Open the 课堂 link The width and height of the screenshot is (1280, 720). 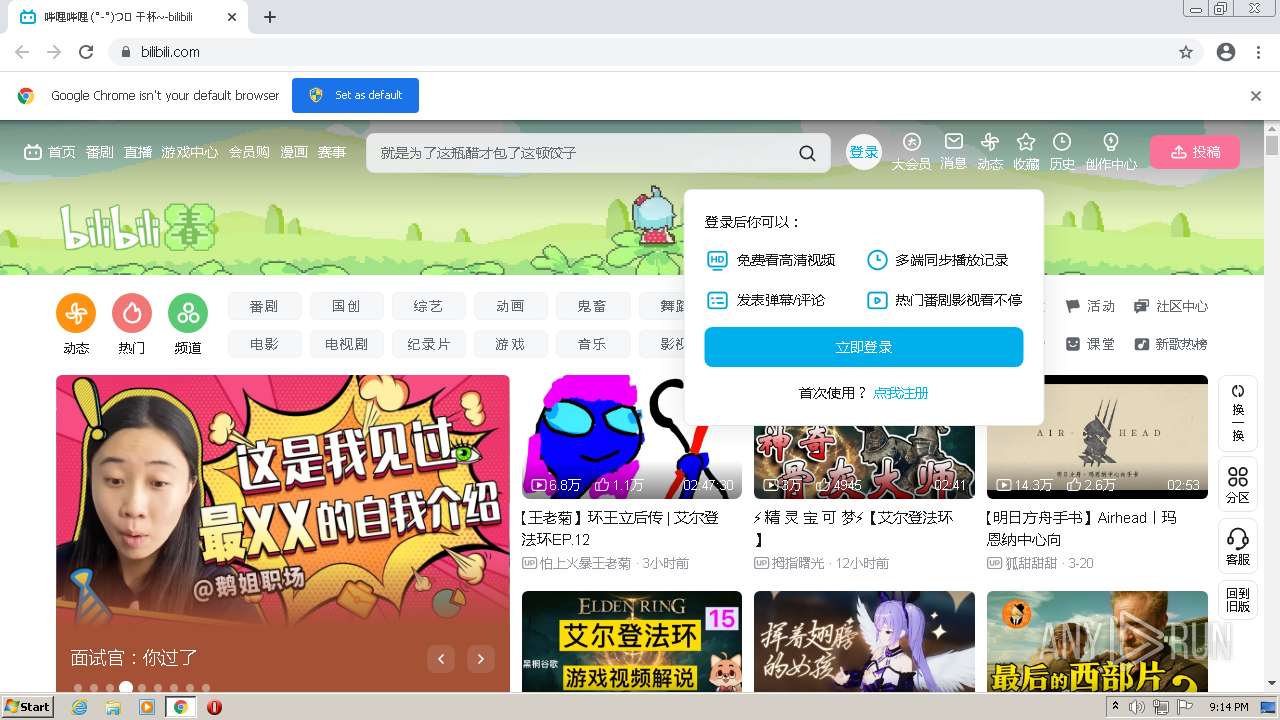[x=1090, y=344]
